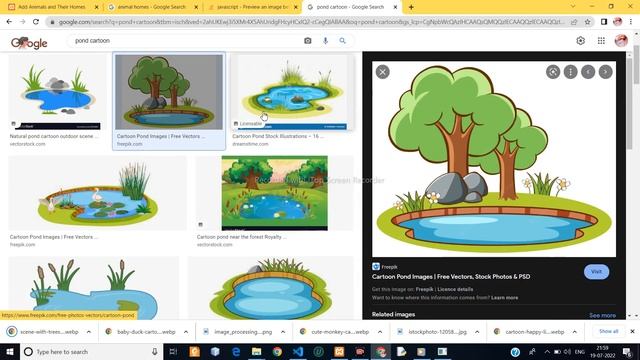Click See more related images
640x360 pixels.
(x=602, y=315)
